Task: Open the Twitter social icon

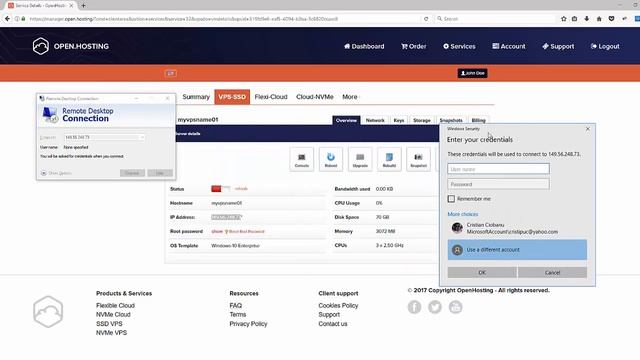Action: click(x=435, y=307)
